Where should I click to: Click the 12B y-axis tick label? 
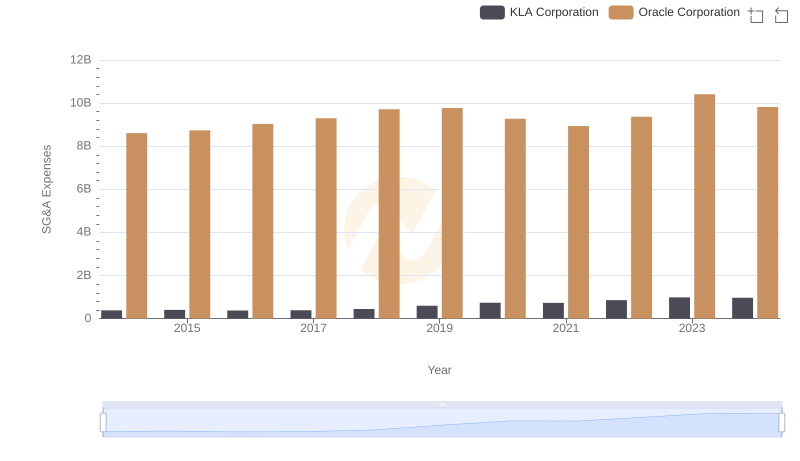(80, 60)
